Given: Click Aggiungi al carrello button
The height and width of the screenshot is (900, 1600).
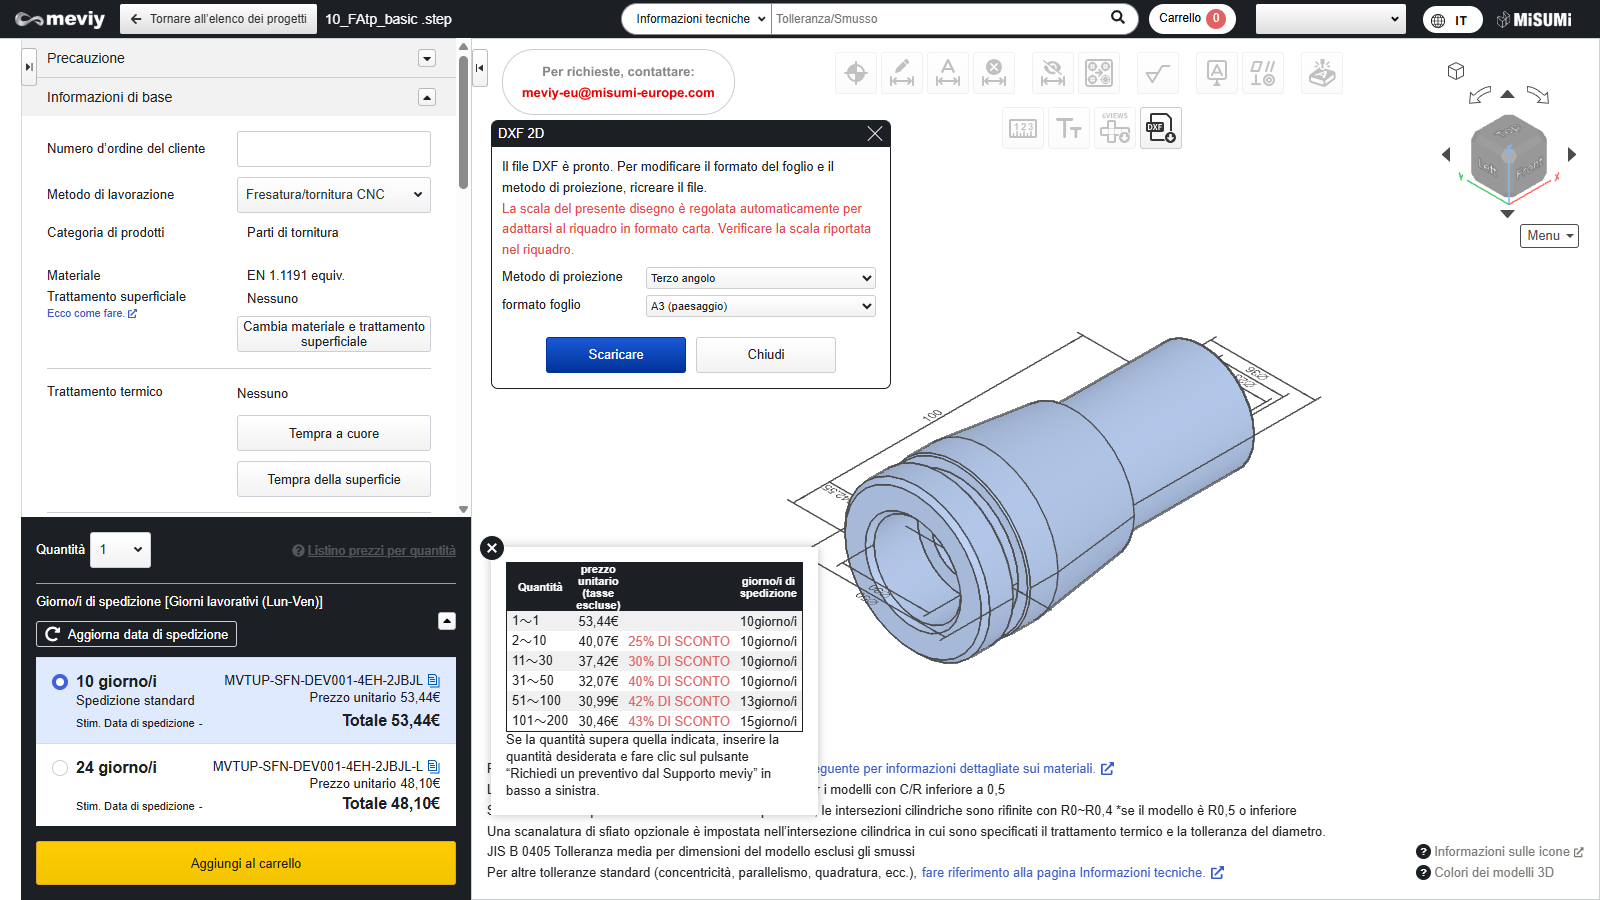Looking at the screenshot, I should click(x=246, y=863).
